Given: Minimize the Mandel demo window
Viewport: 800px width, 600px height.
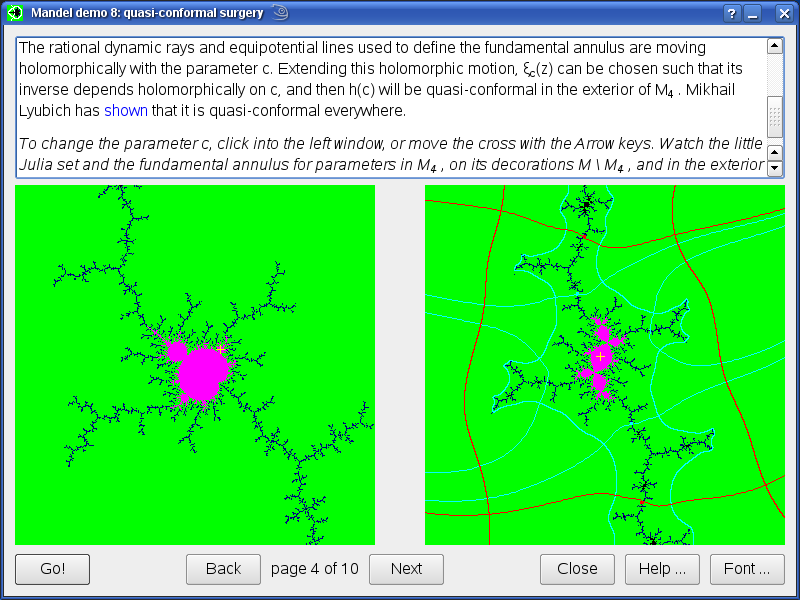Looking at the screenshot, I should (x=753, y=13).
